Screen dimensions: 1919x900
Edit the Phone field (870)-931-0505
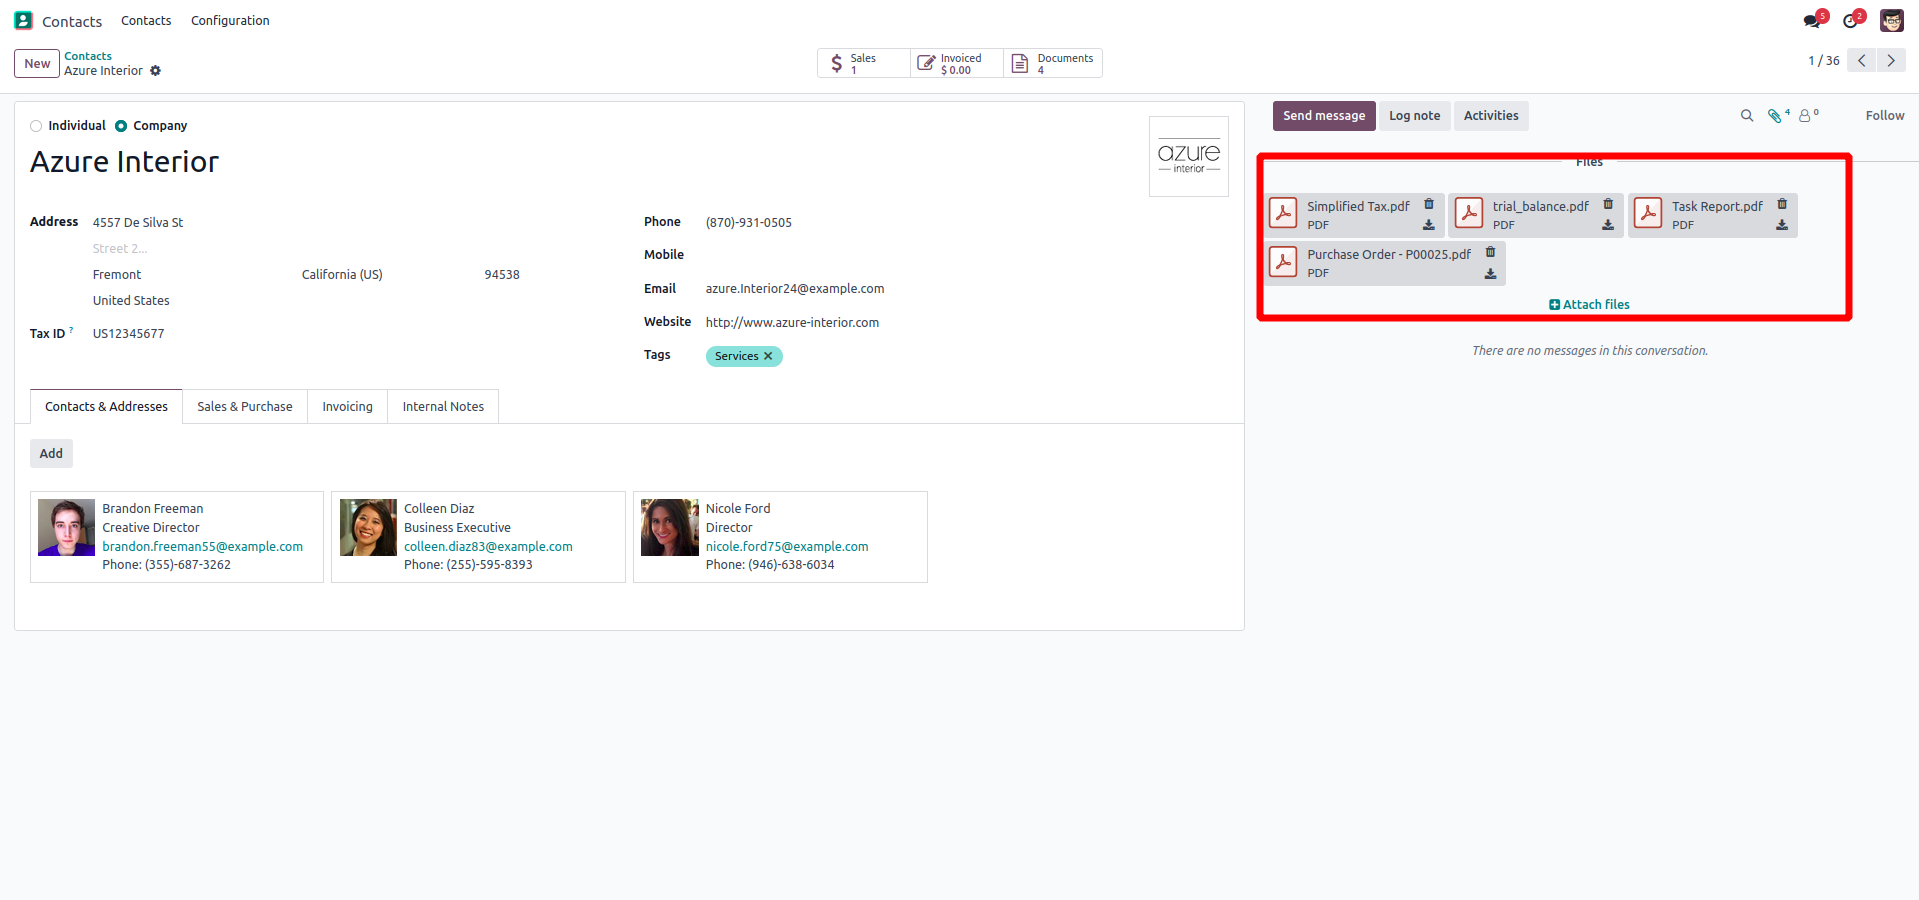[x=965, y=223]
